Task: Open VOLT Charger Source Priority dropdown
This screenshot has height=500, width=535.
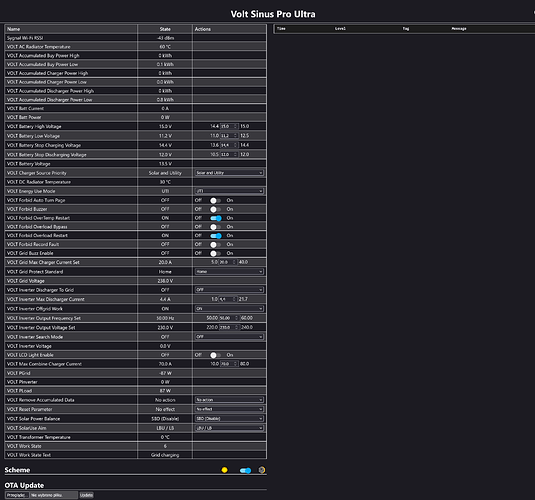Action: pos(229,173)
